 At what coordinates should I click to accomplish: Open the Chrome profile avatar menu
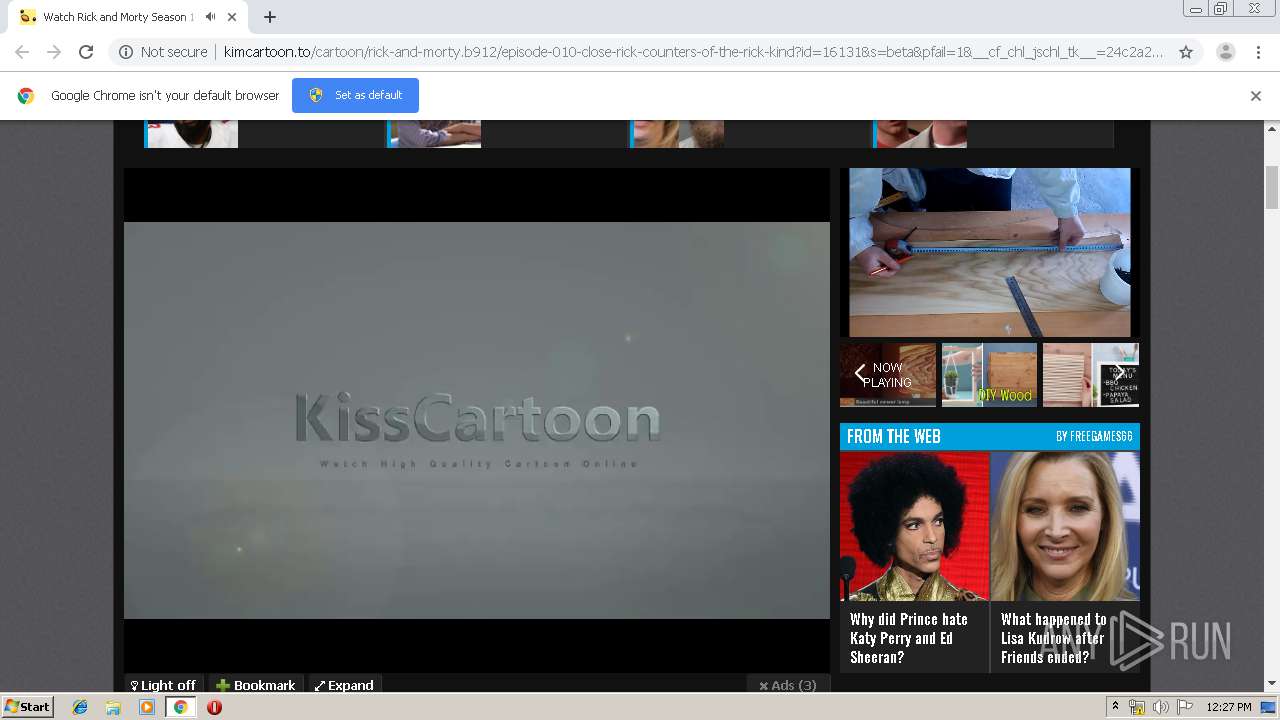tap(1225, 52)
